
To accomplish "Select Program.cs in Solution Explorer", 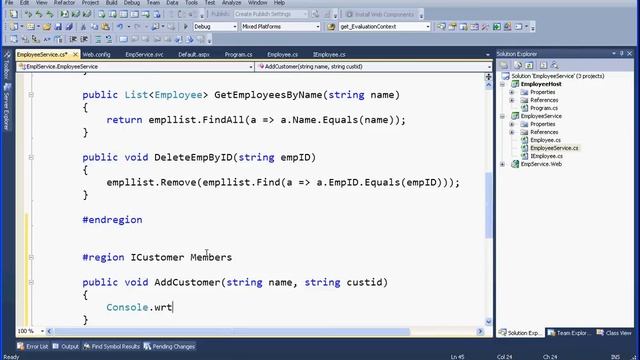I will (544, 108).
